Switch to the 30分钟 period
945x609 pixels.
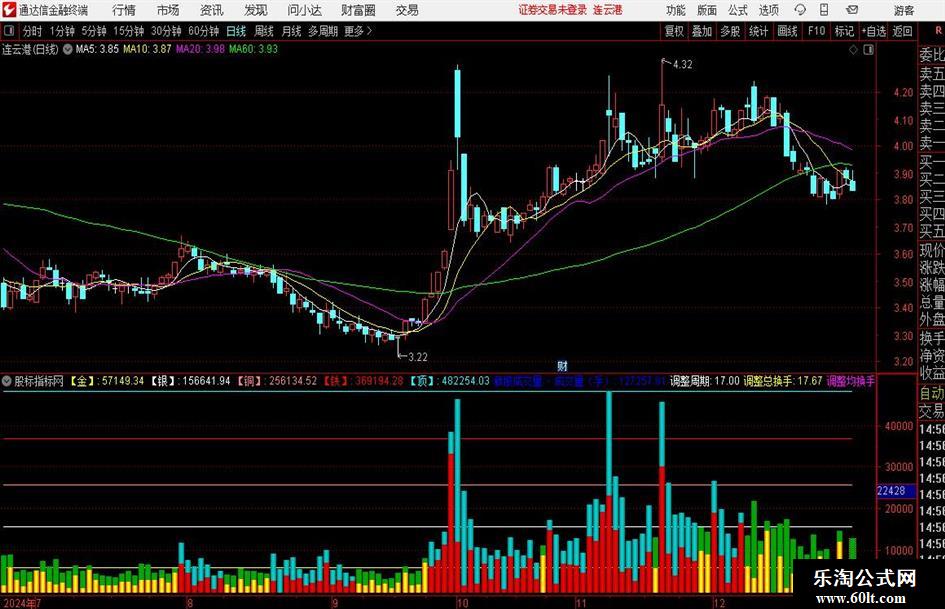166,31
